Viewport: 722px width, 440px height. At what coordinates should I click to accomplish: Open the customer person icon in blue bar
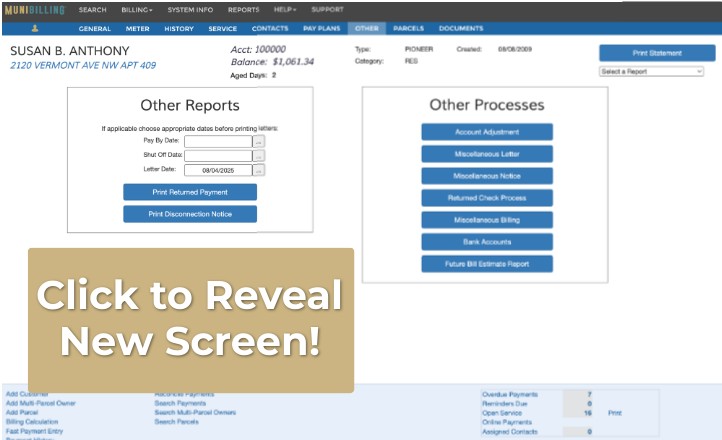point(35,29)
